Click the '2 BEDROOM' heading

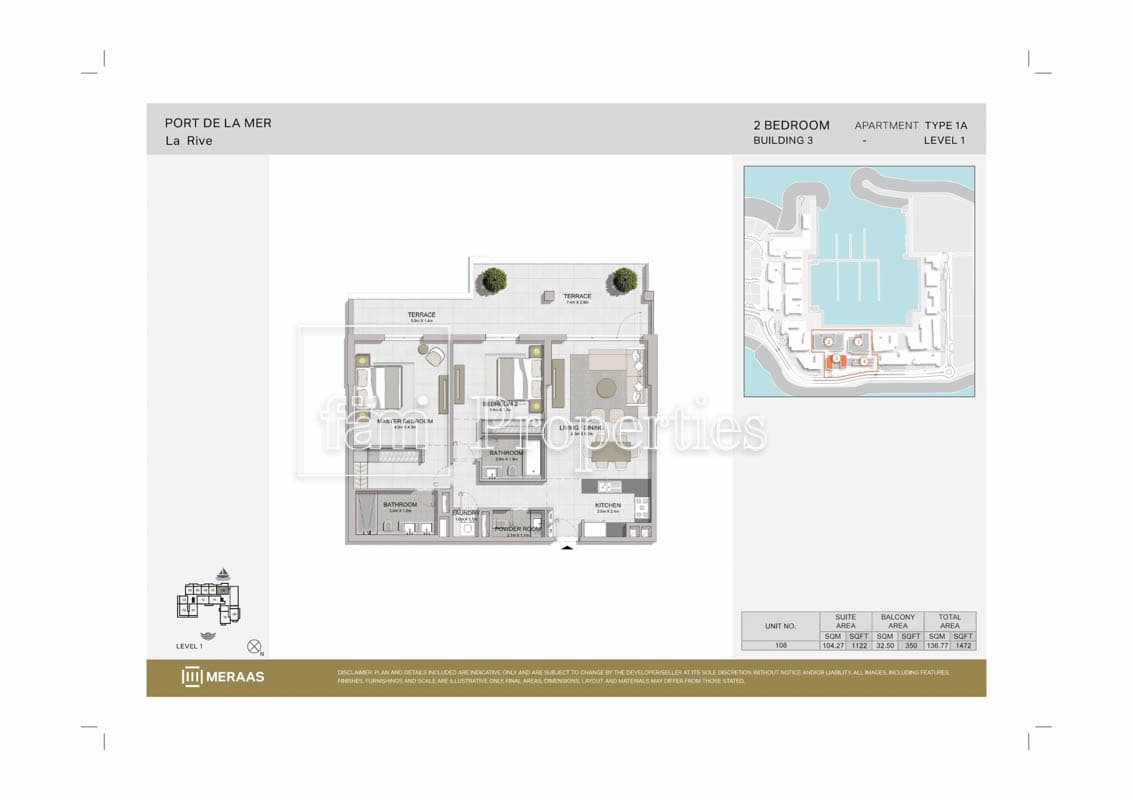(x=791, y=125)
